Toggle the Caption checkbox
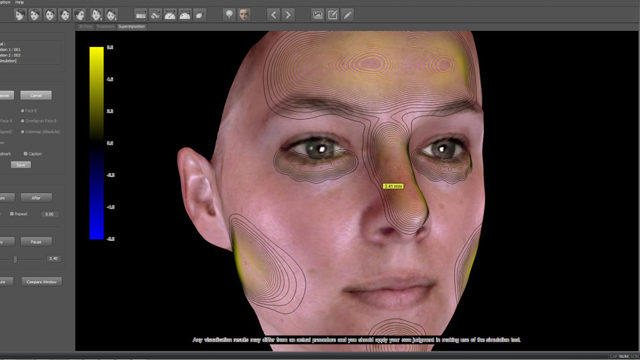 (25, 154)
